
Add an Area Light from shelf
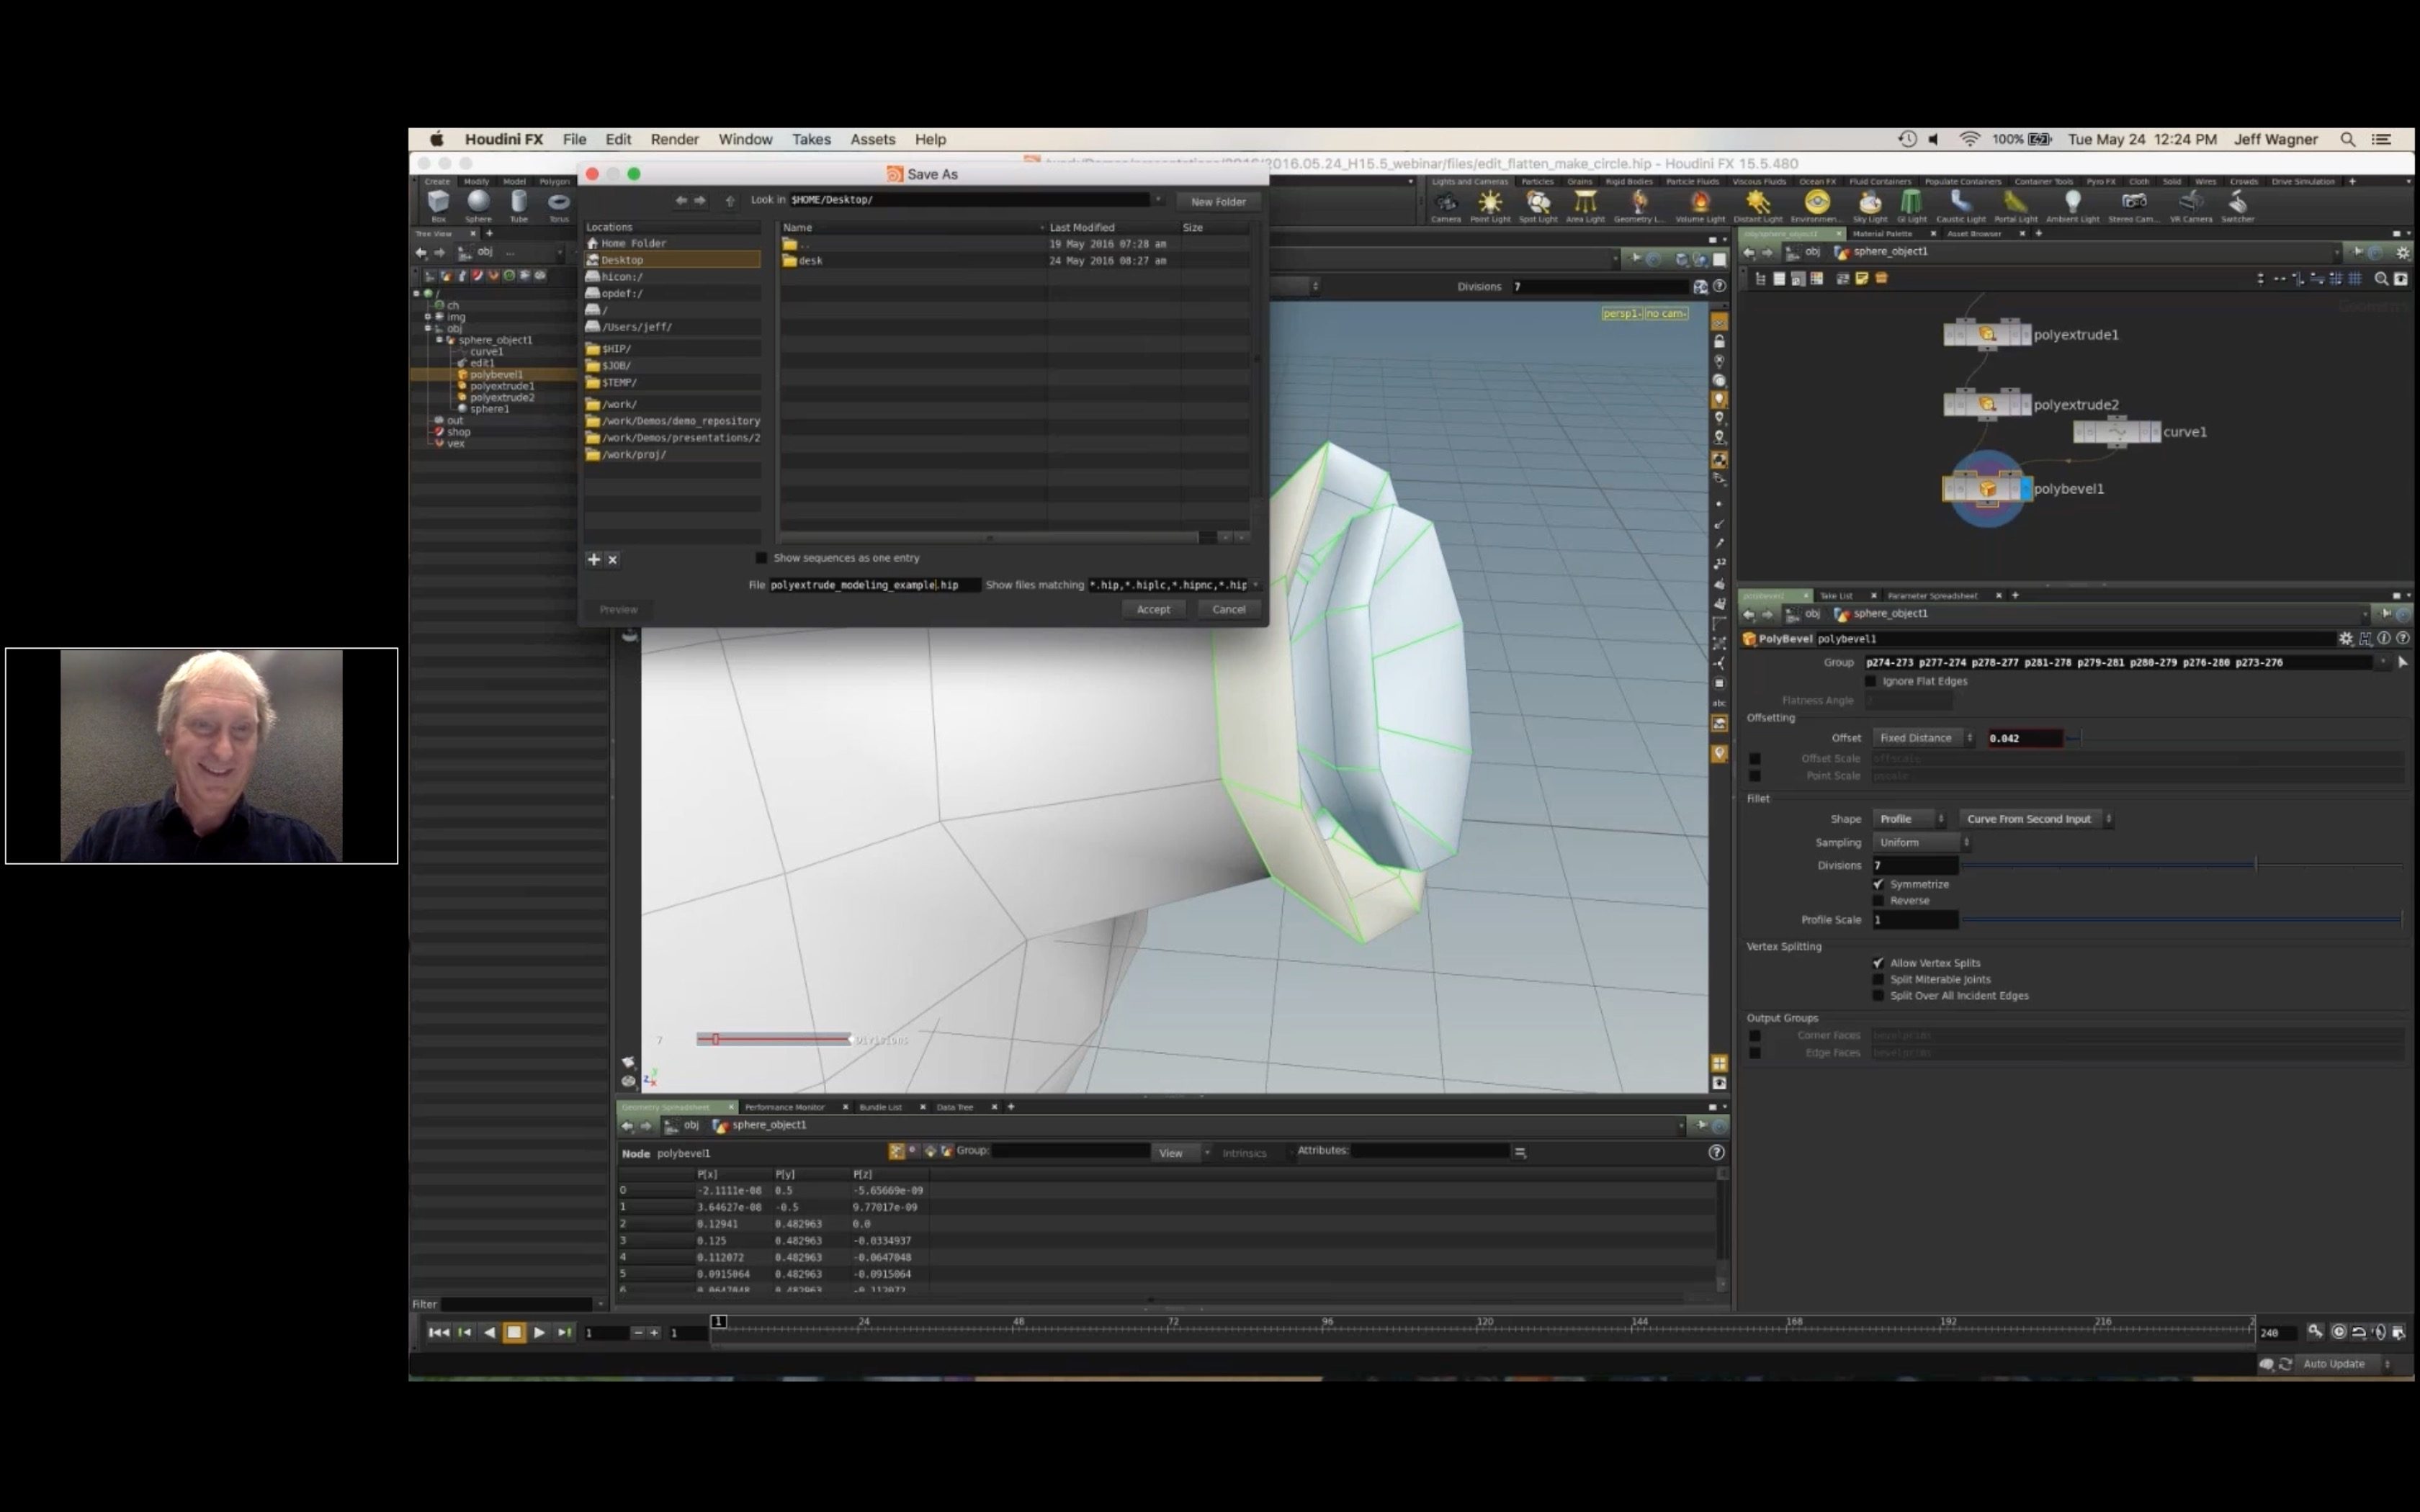(1585, 206)
